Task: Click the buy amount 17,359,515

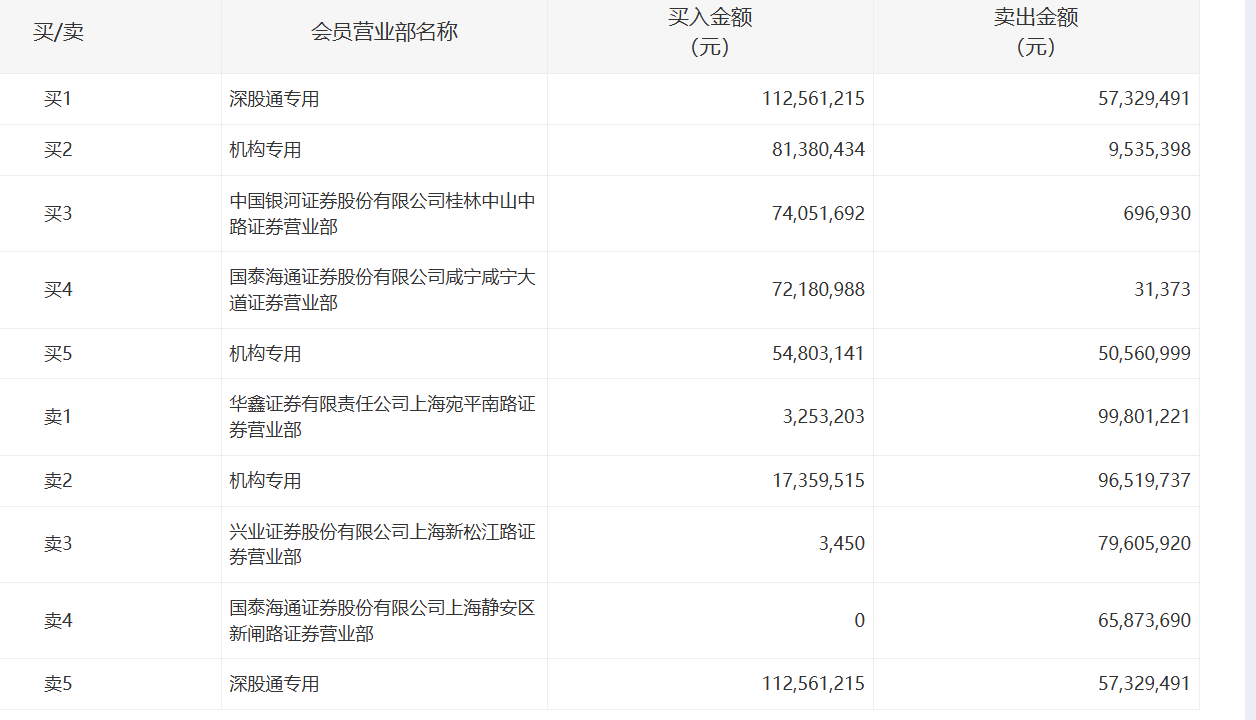Action: (x=818, y=481)
